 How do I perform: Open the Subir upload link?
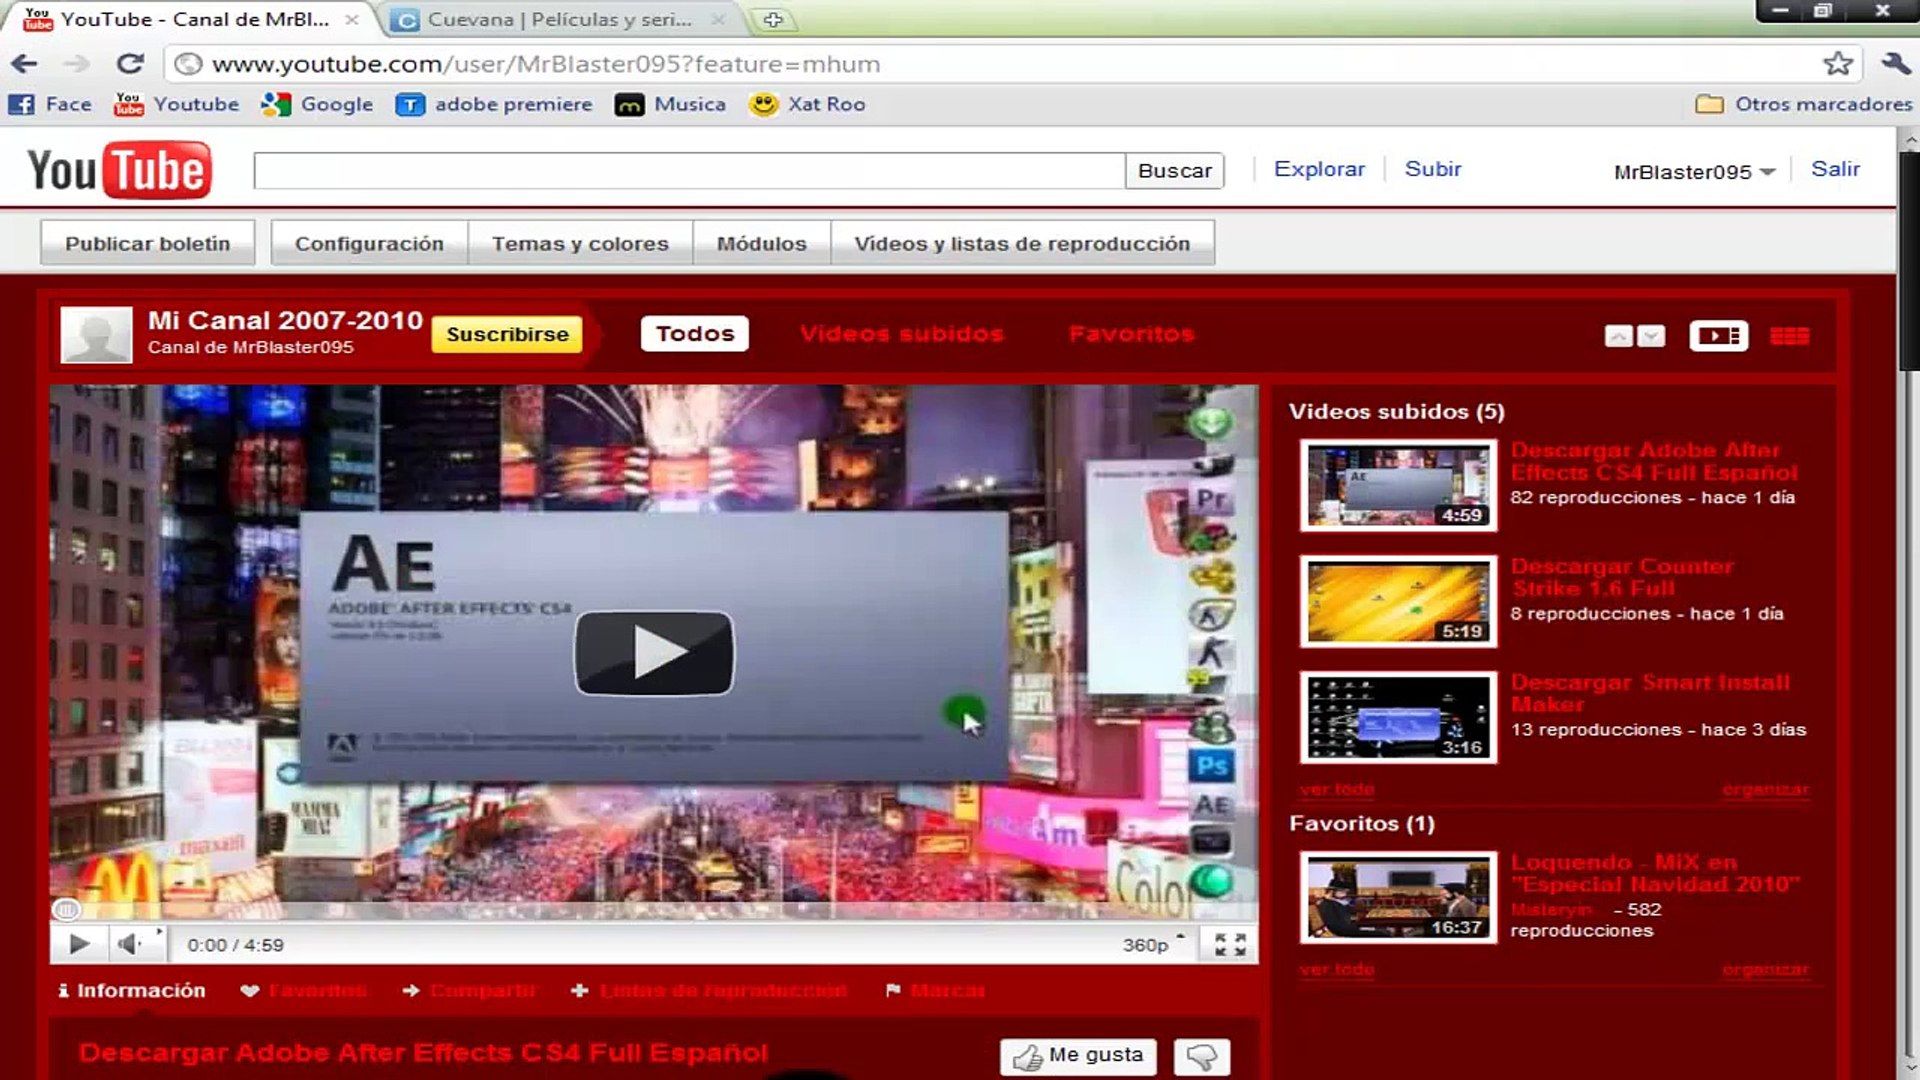coord(1433,169)
